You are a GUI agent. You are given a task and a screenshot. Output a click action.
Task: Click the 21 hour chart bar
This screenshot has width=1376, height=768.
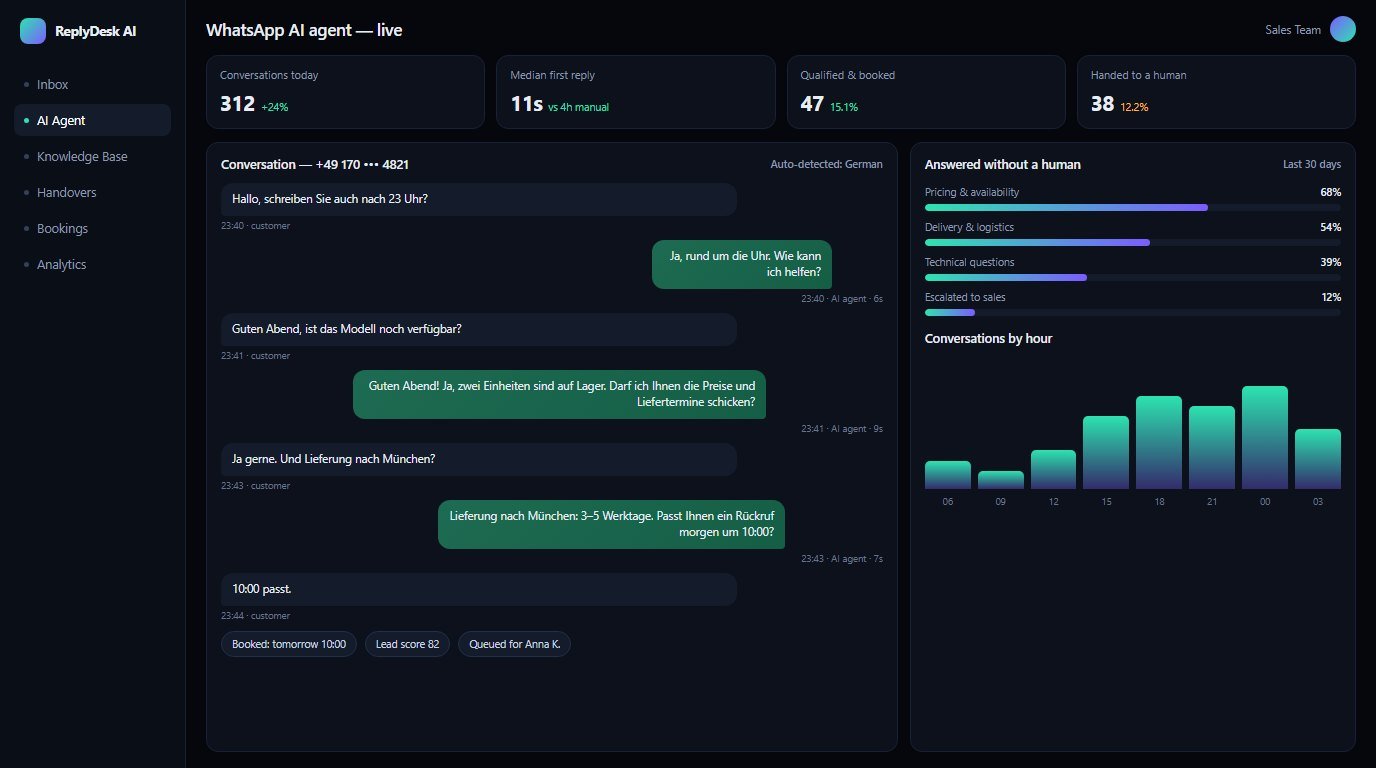click(x=1212, y=447)
